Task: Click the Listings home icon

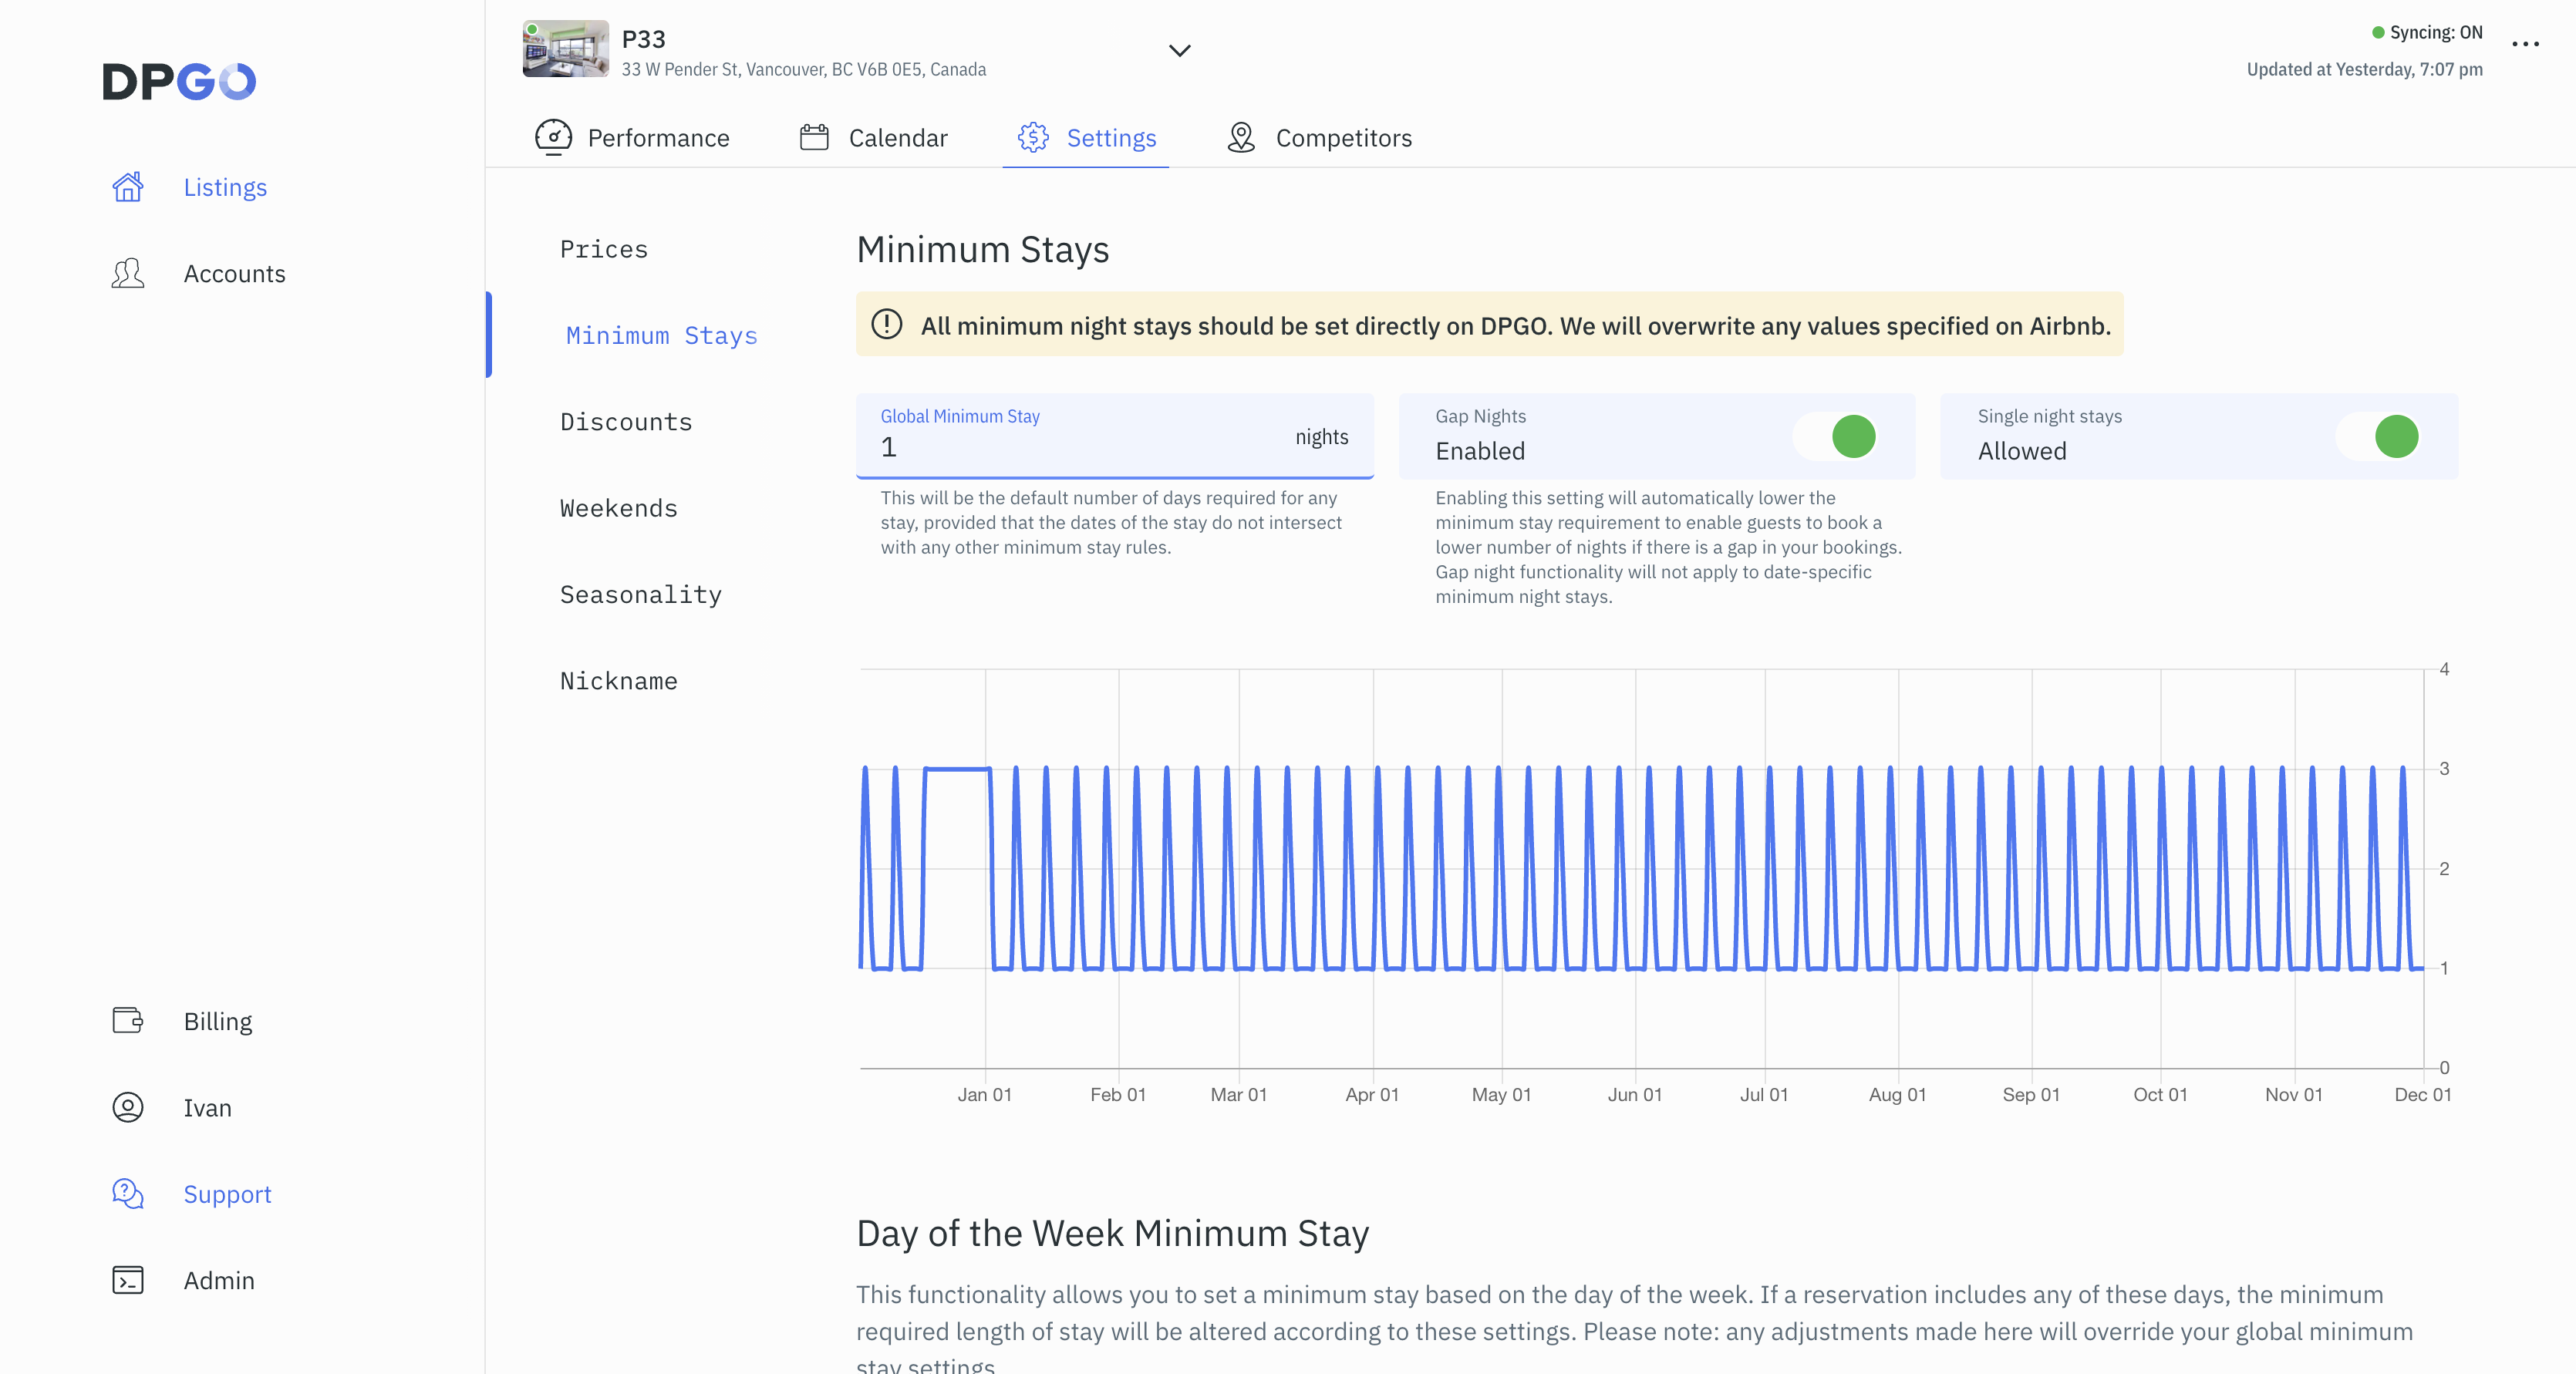Action: point(128,187)
